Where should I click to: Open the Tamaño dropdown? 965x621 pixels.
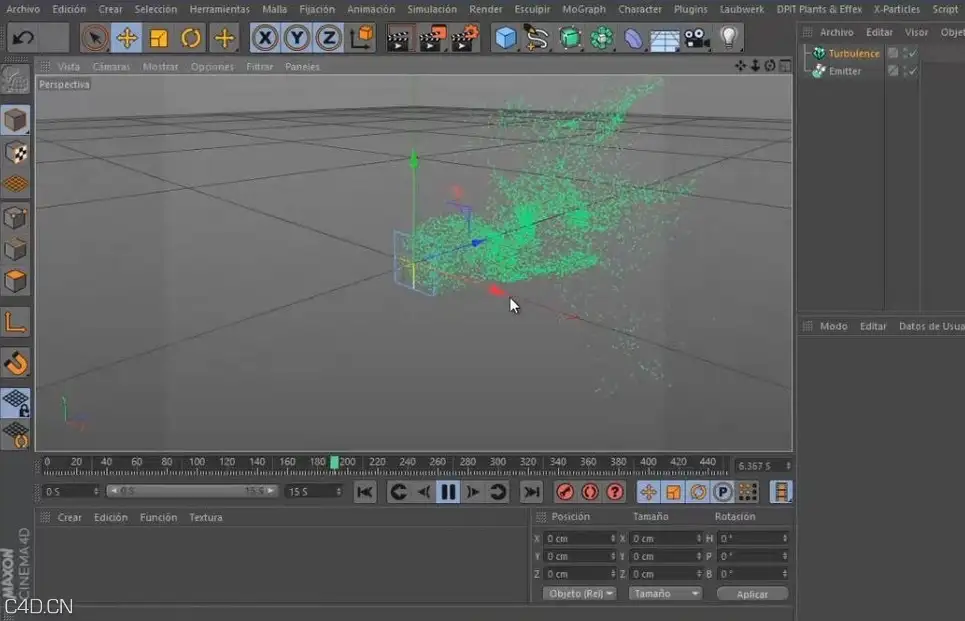[665, 594]
